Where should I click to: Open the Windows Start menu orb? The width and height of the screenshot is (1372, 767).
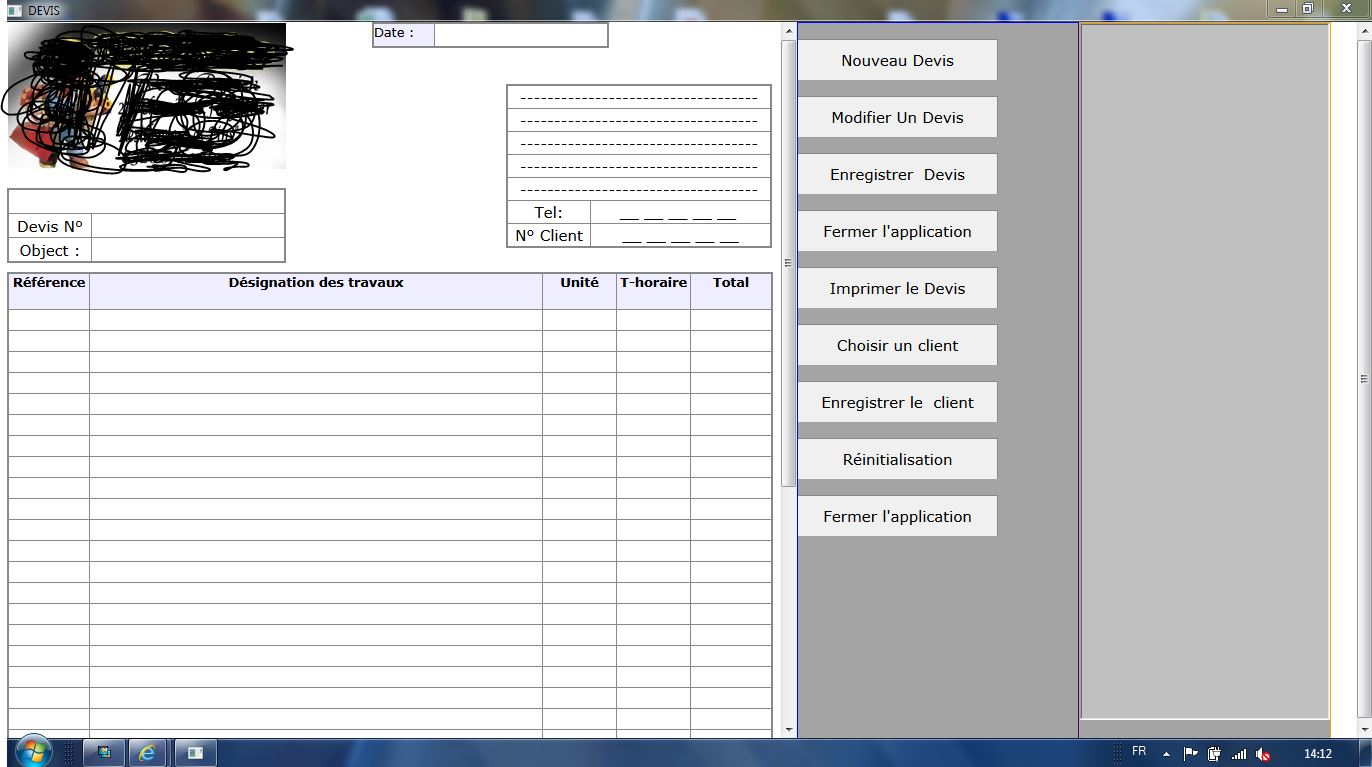tap(33, 752)
